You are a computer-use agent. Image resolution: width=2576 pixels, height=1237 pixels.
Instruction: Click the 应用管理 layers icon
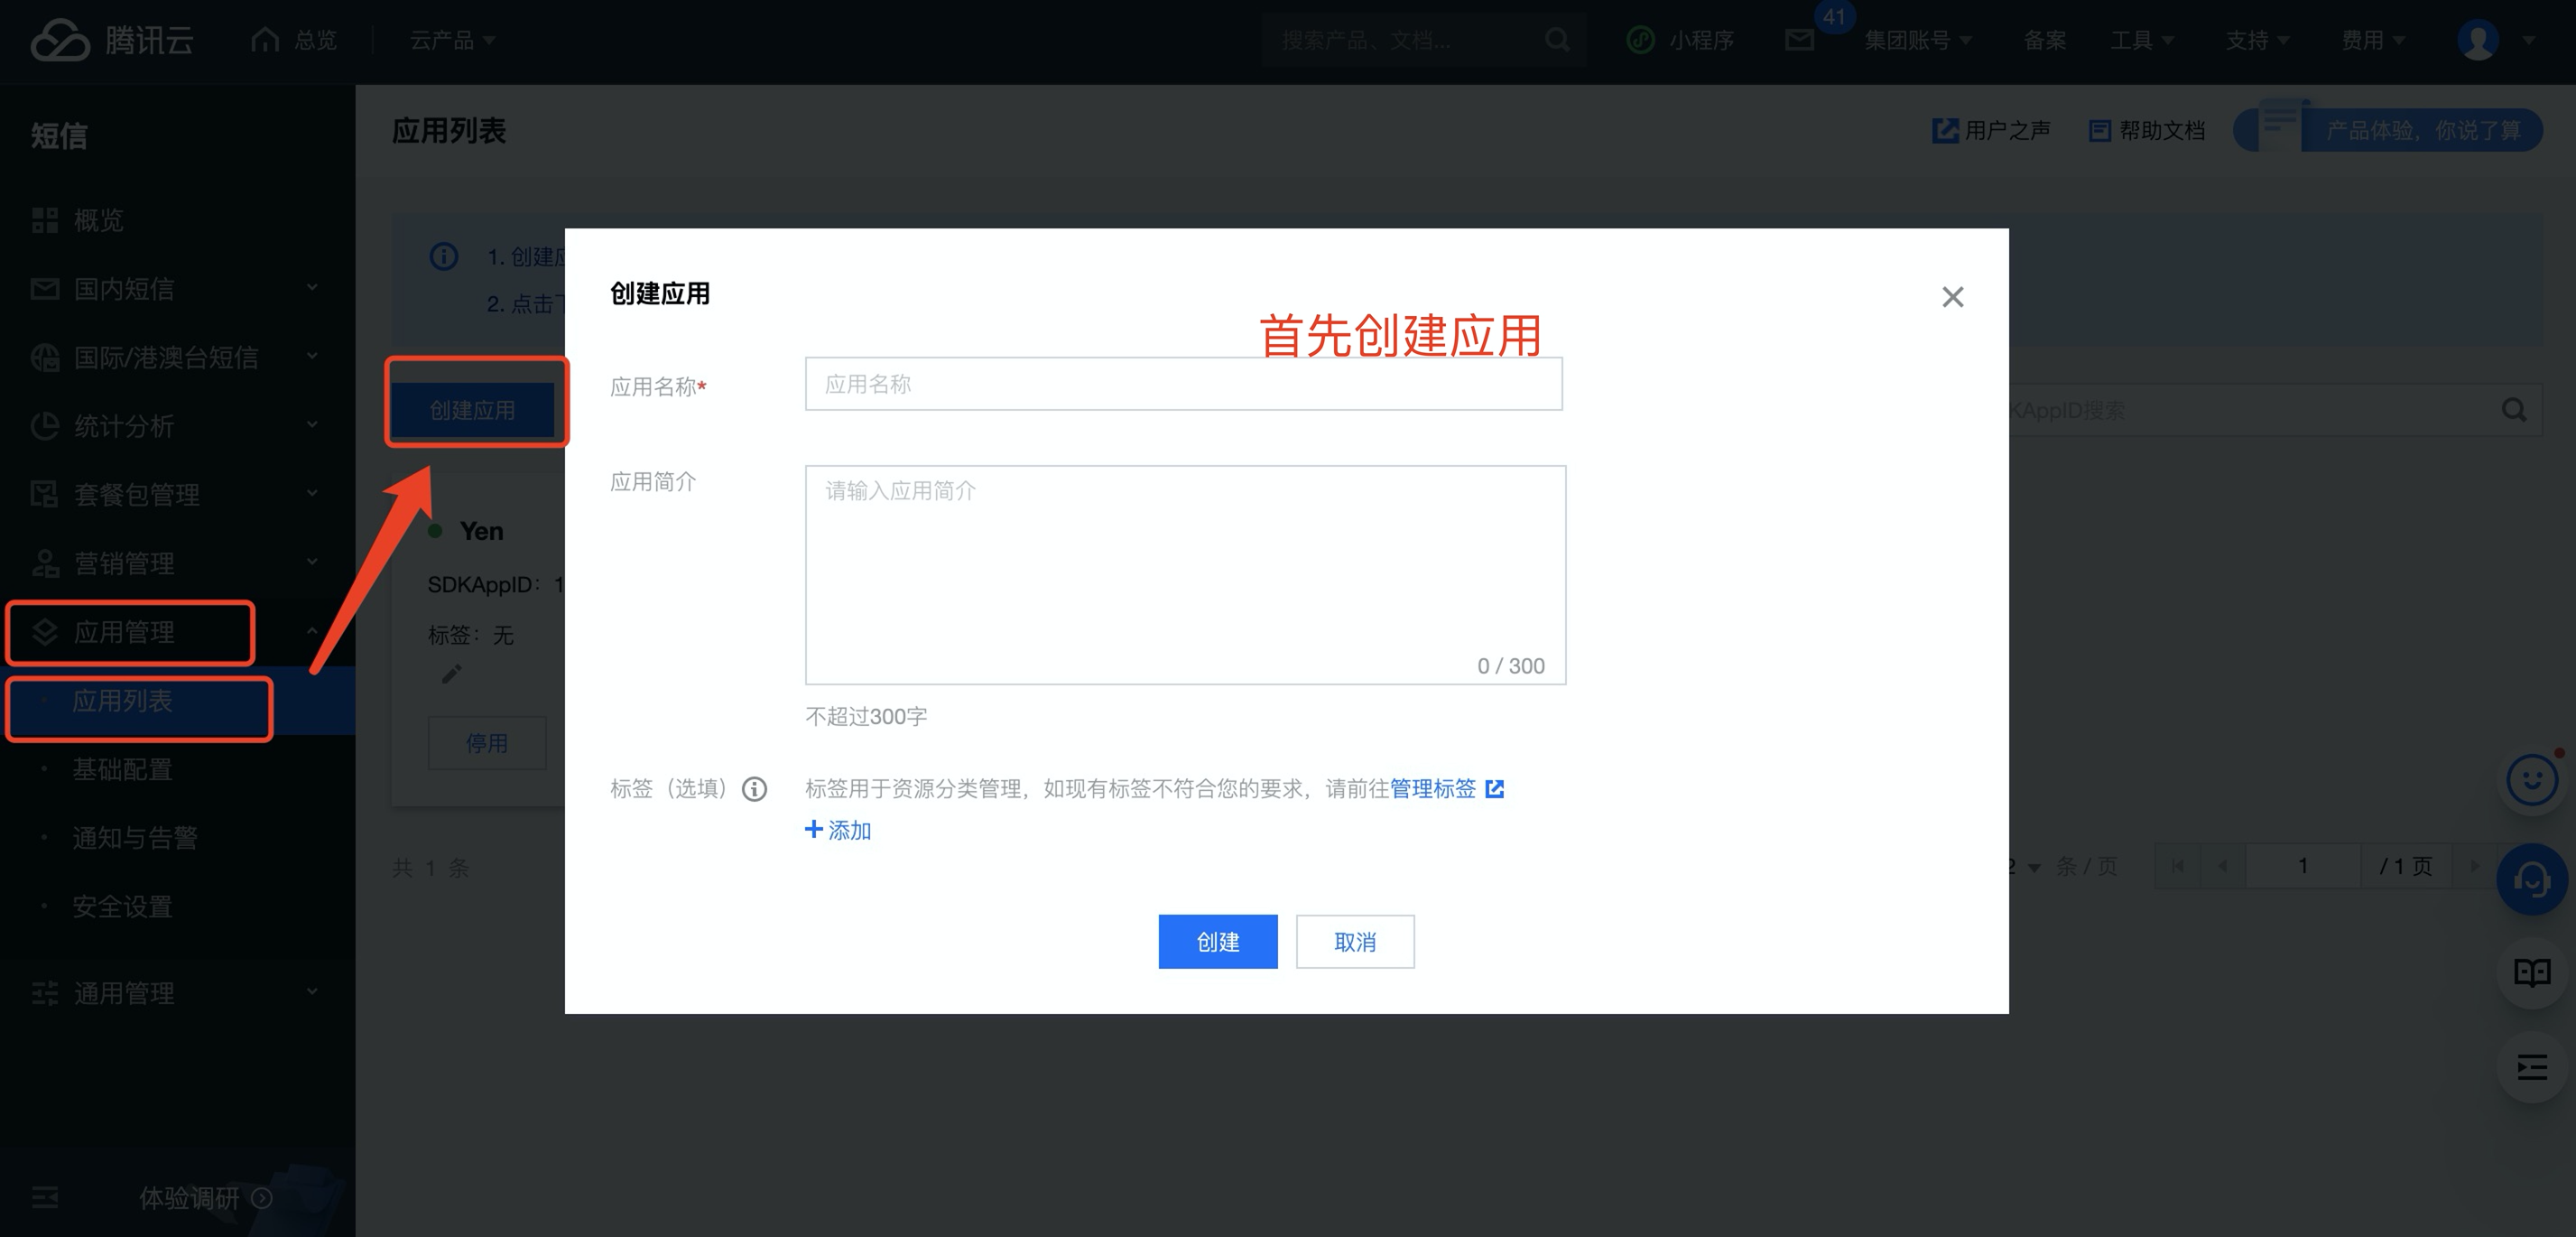tap(45, 632)
